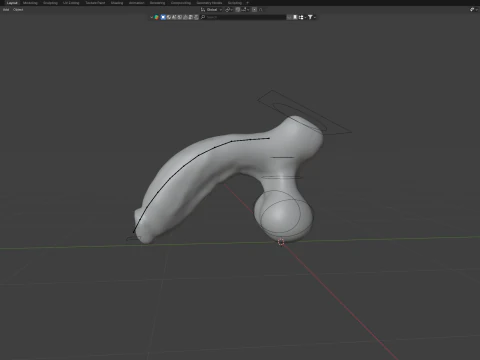Image resolution: width=480 pixels, height=360 pixels.
Task: Open the Add menu in the viewport header
Action: [6, 10]
